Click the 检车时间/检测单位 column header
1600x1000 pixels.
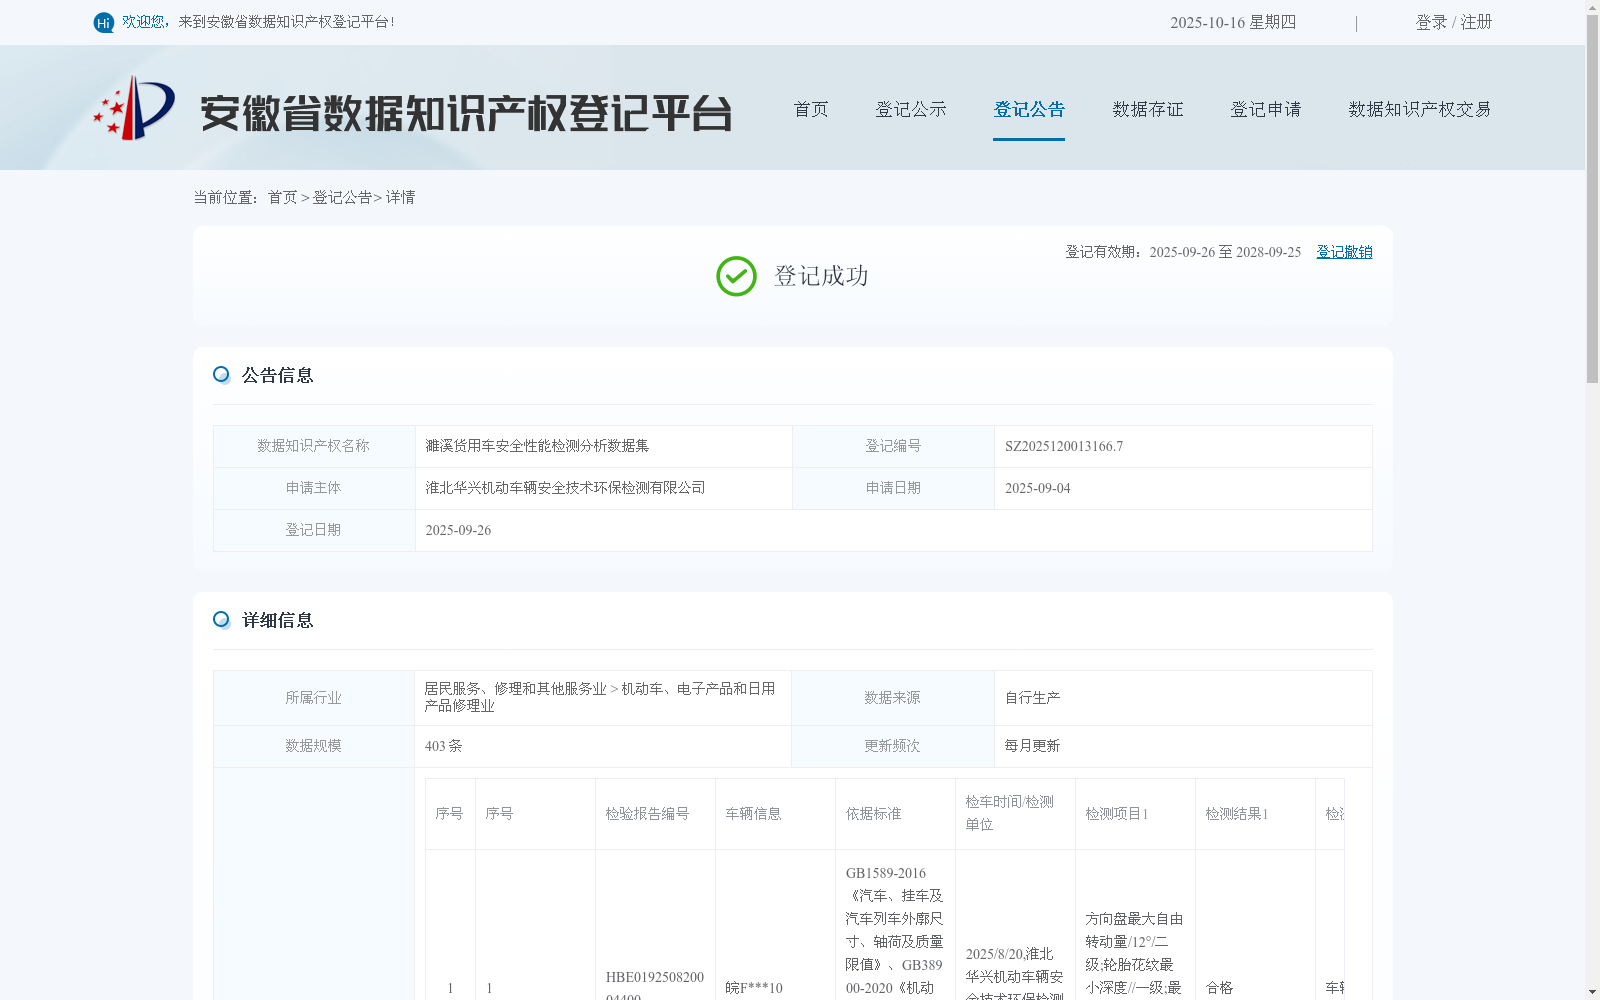click(x=1015, y=814)
